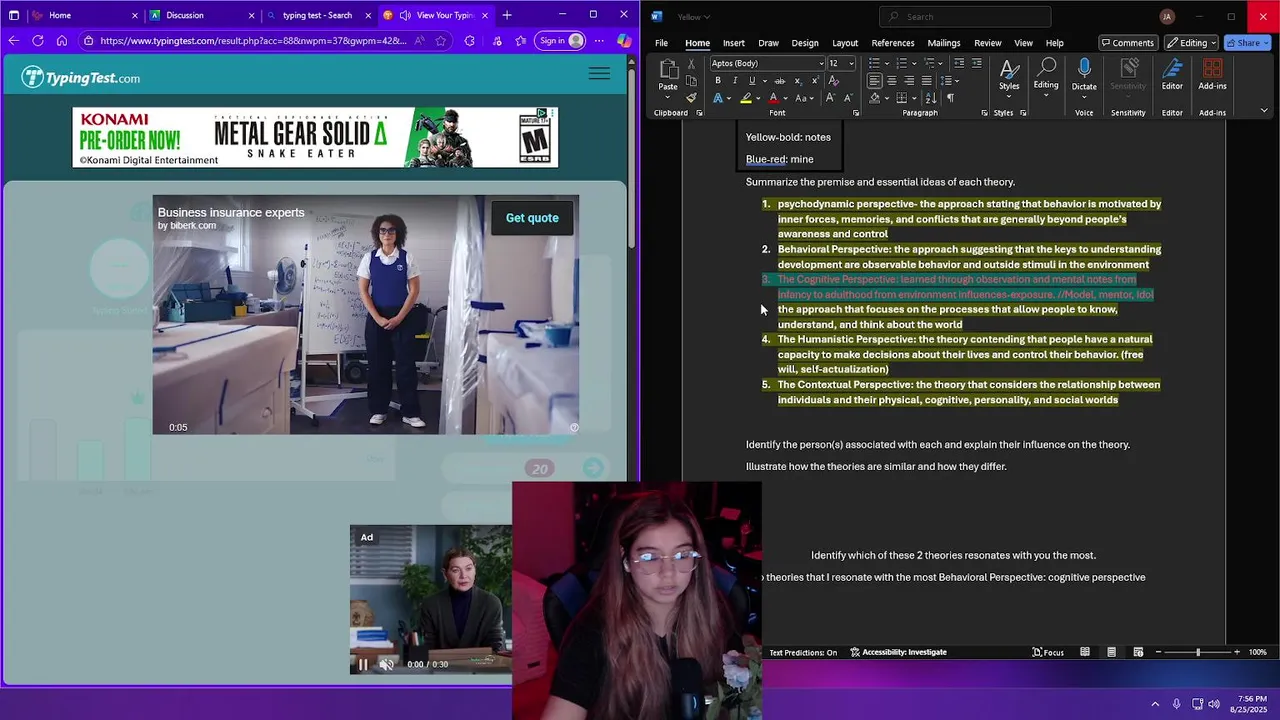Apply superscript formatting in Word
1280x720 pixels.
(816, 81)
